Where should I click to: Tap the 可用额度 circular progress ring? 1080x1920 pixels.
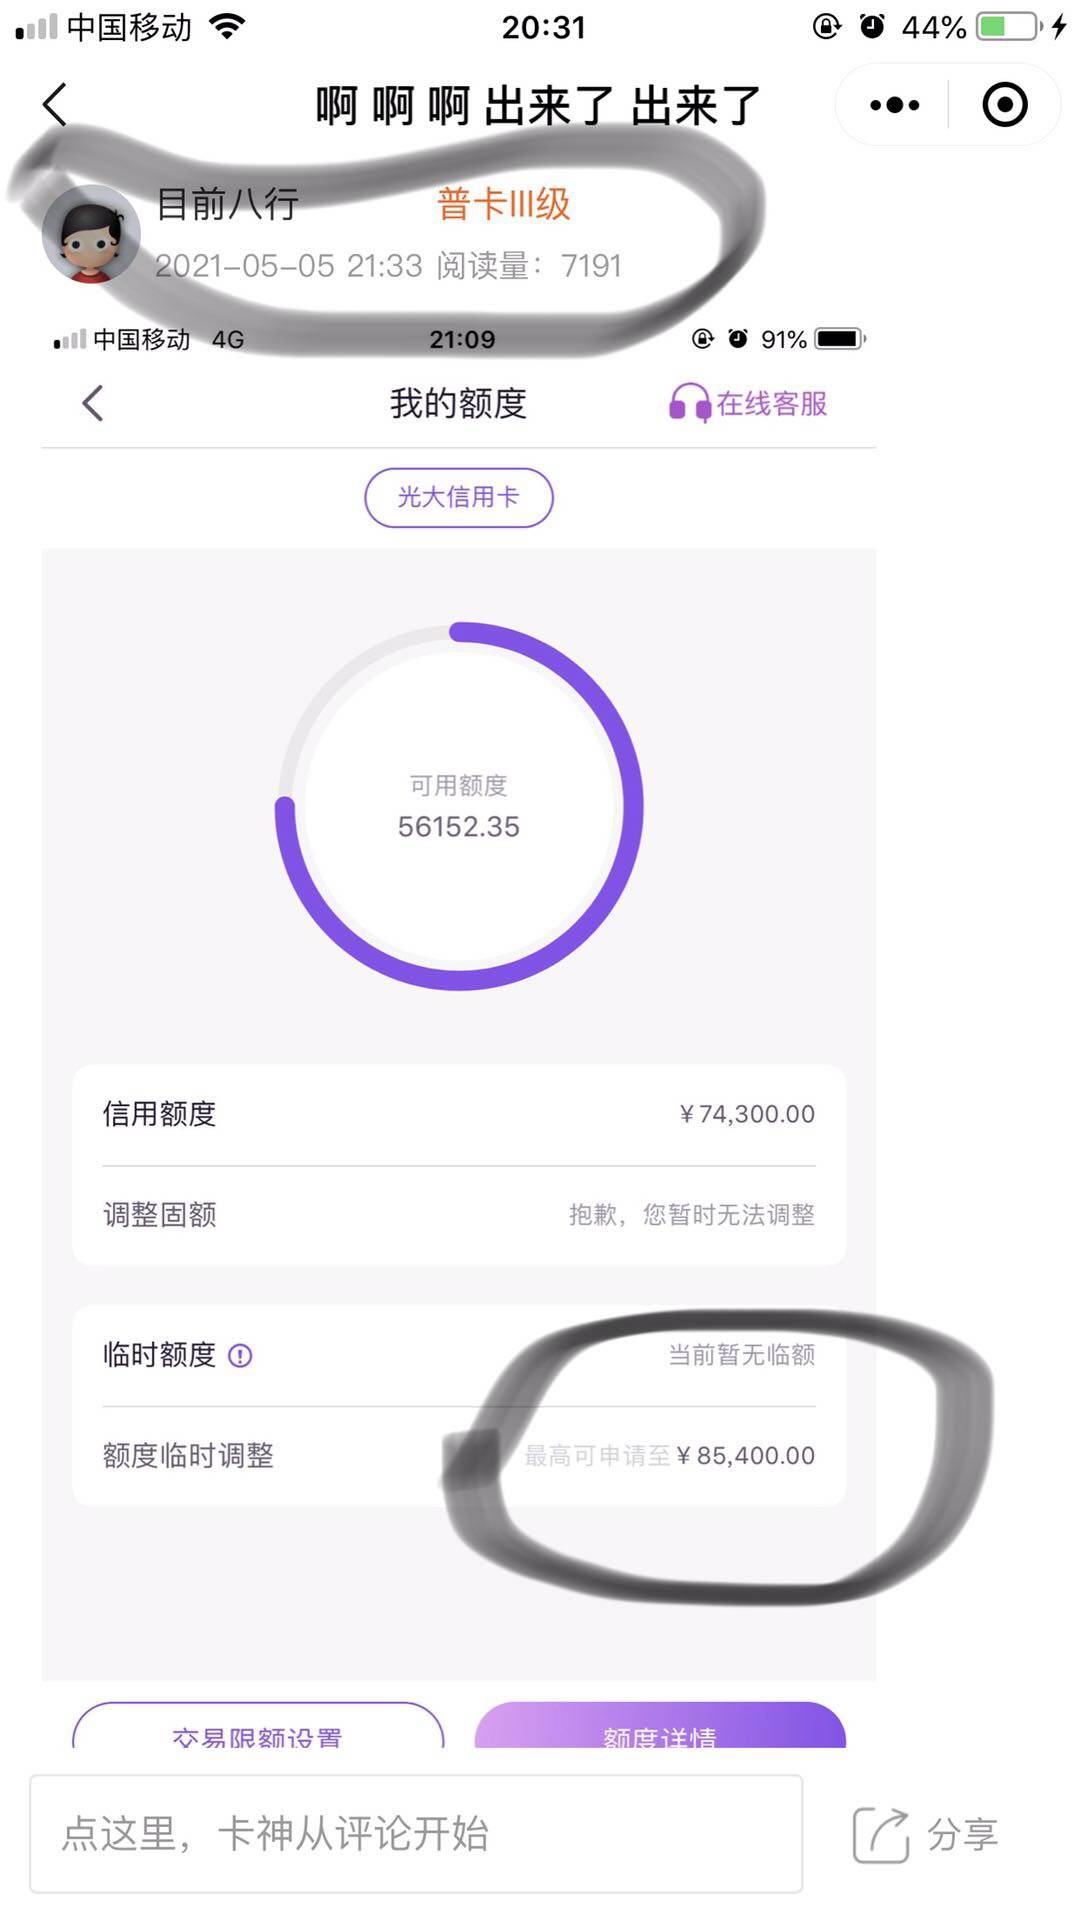[x=459, y=806]
